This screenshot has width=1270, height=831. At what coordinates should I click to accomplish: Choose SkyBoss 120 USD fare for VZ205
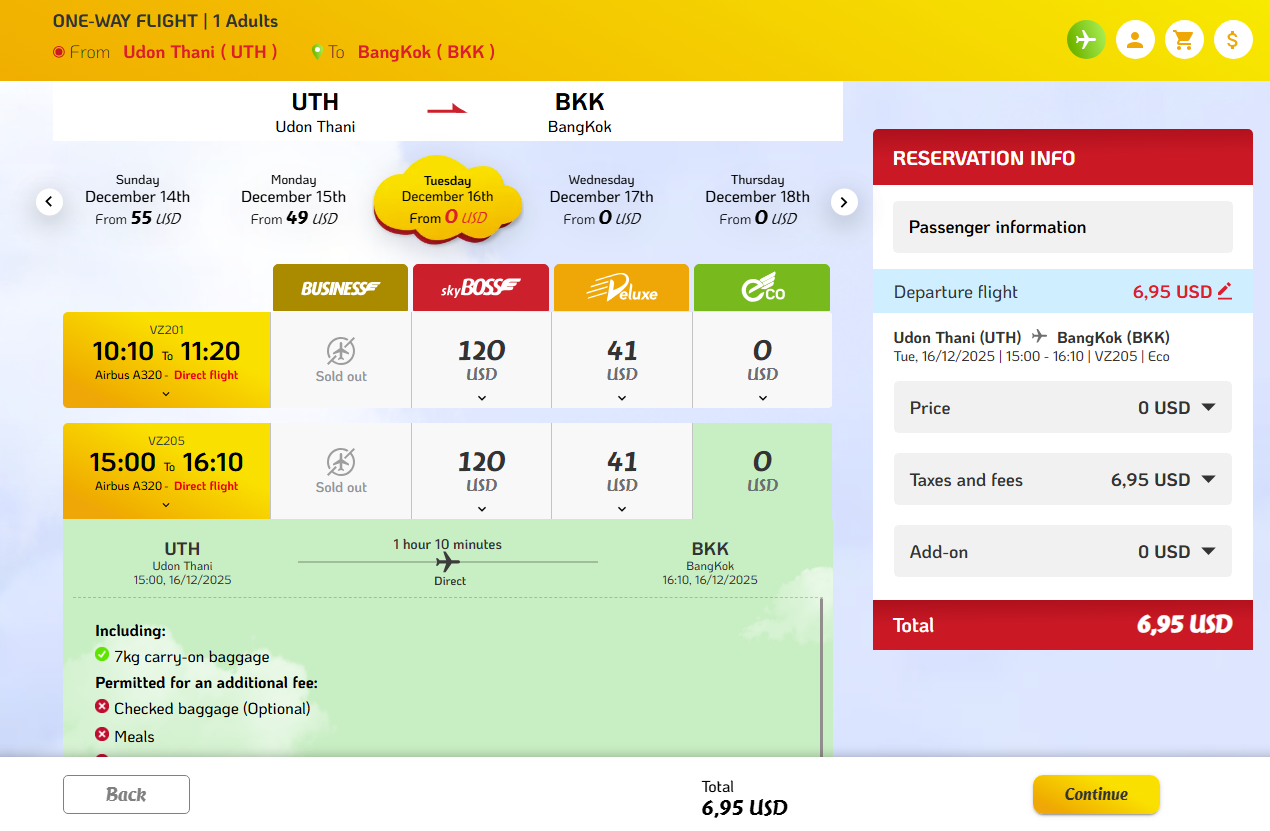pyautogui.click(x=481, y=471)
